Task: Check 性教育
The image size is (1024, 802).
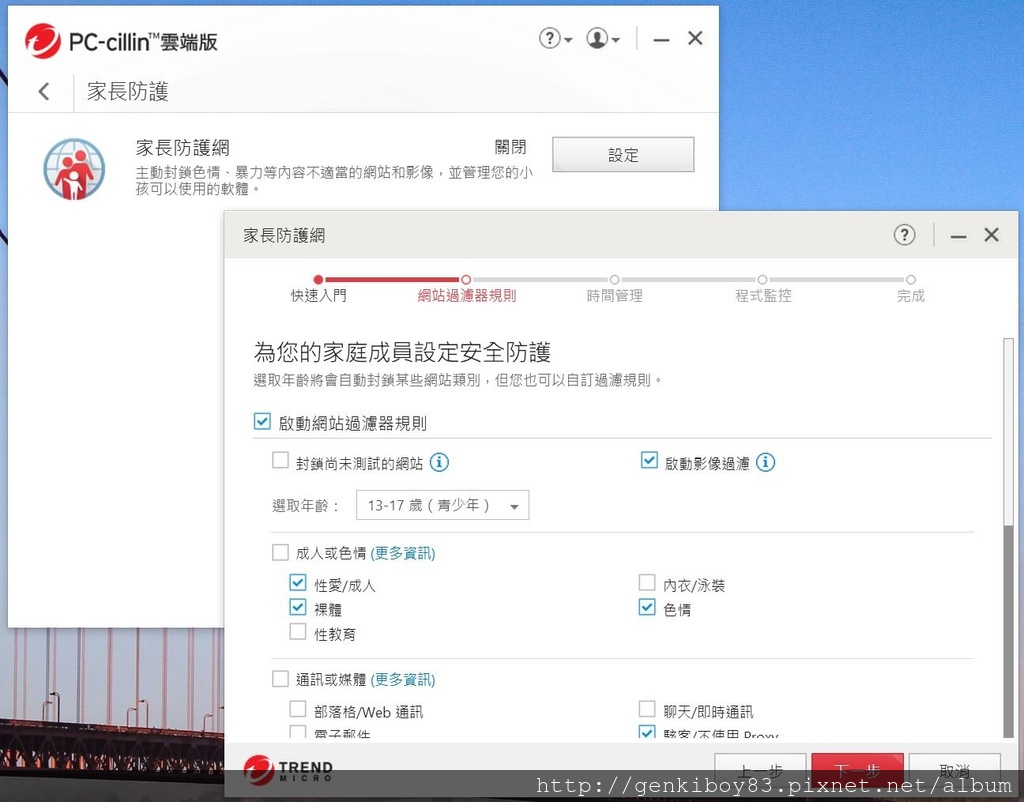Action: (x=298, y=632)
